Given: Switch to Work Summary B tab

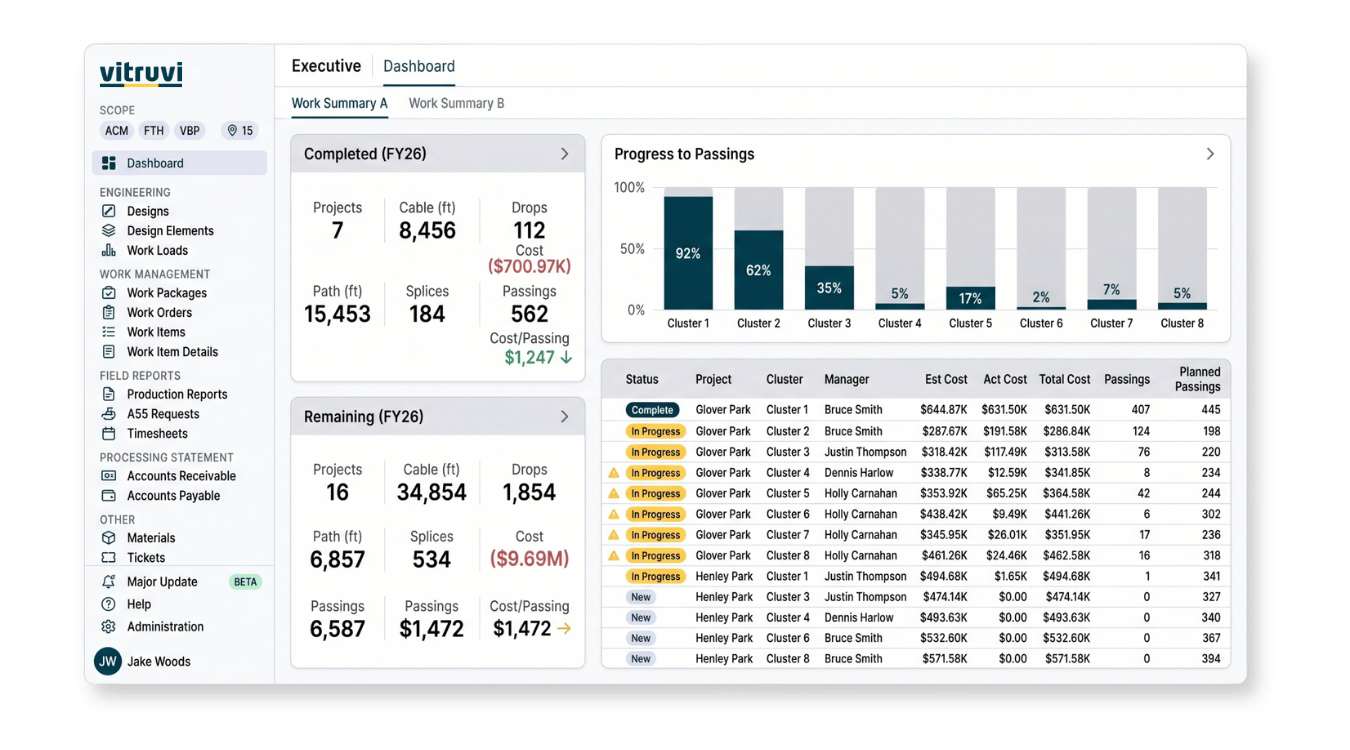Looking at the screenshot, I should 456,103.
